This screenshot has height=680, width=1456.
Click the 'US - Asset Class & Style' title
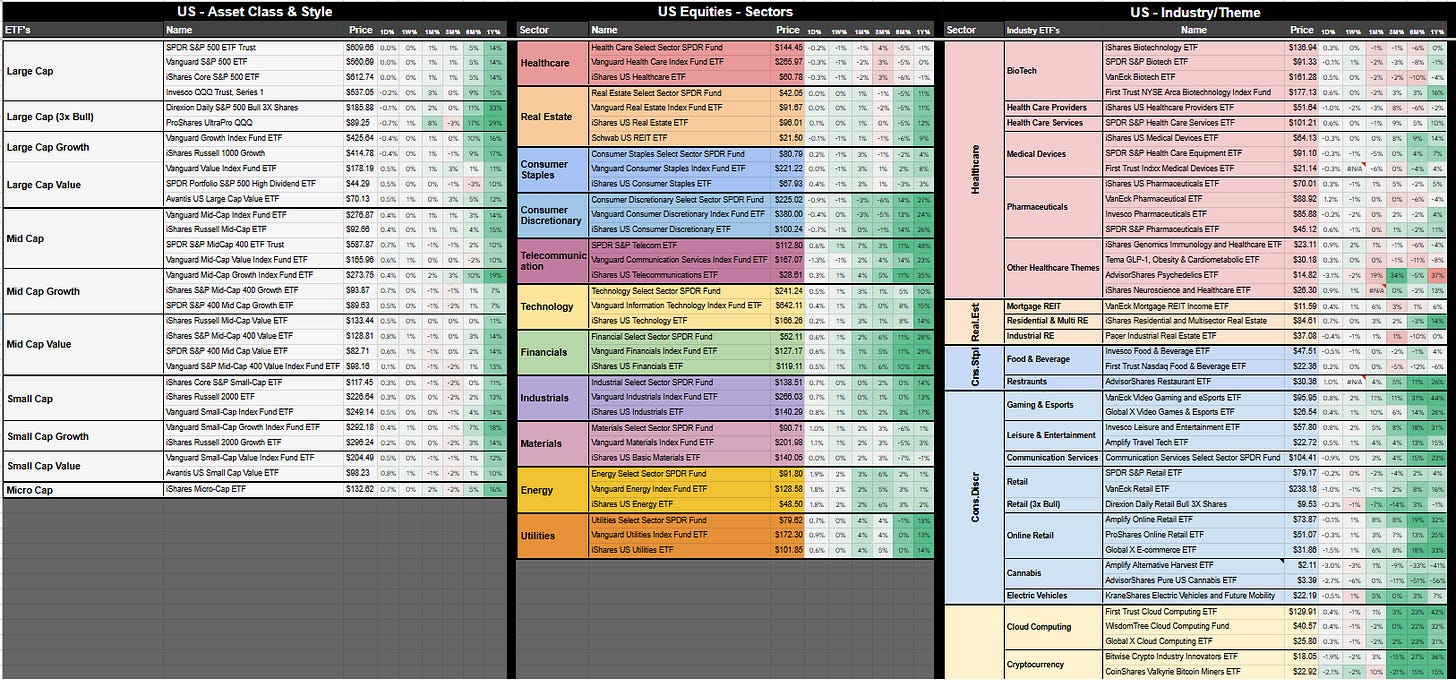254,12
